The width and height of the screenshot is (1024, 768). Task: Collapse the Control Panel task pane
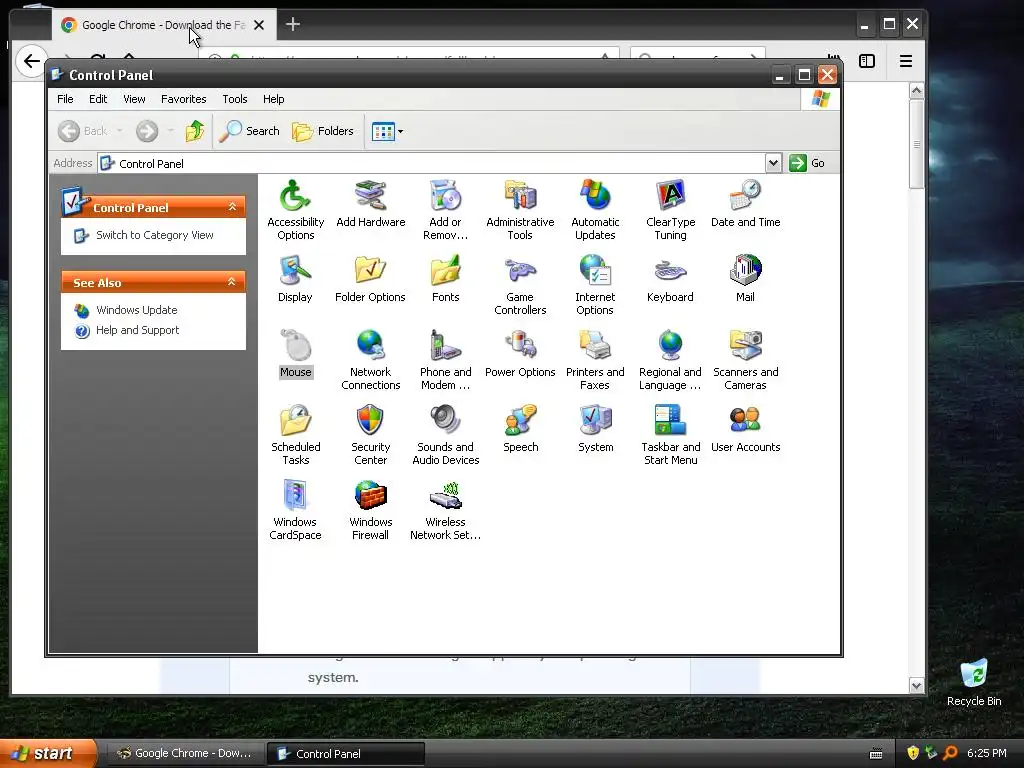pos(232,207)
